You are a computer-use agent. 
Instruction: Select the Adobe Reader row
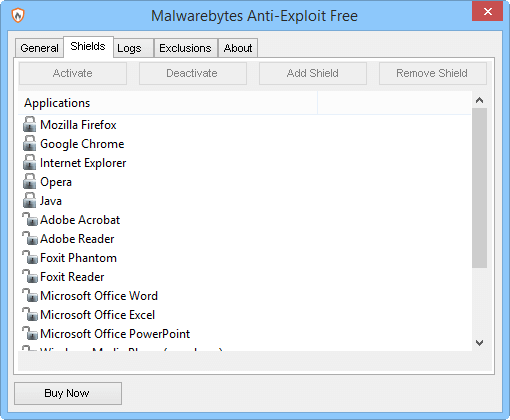pyautogui.click(x=245, y=239)
